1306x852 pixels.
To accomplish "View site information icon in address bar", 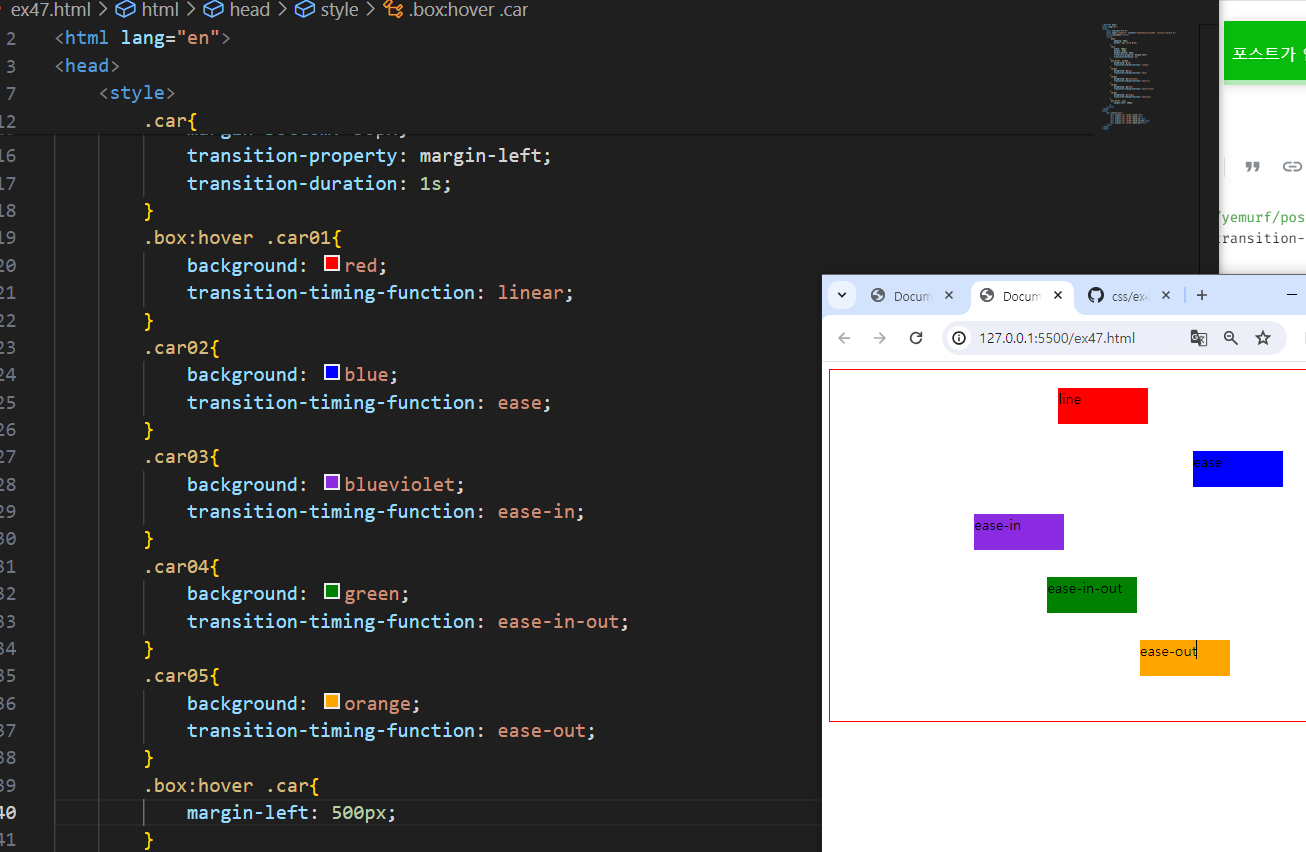I will coord(959,338).
